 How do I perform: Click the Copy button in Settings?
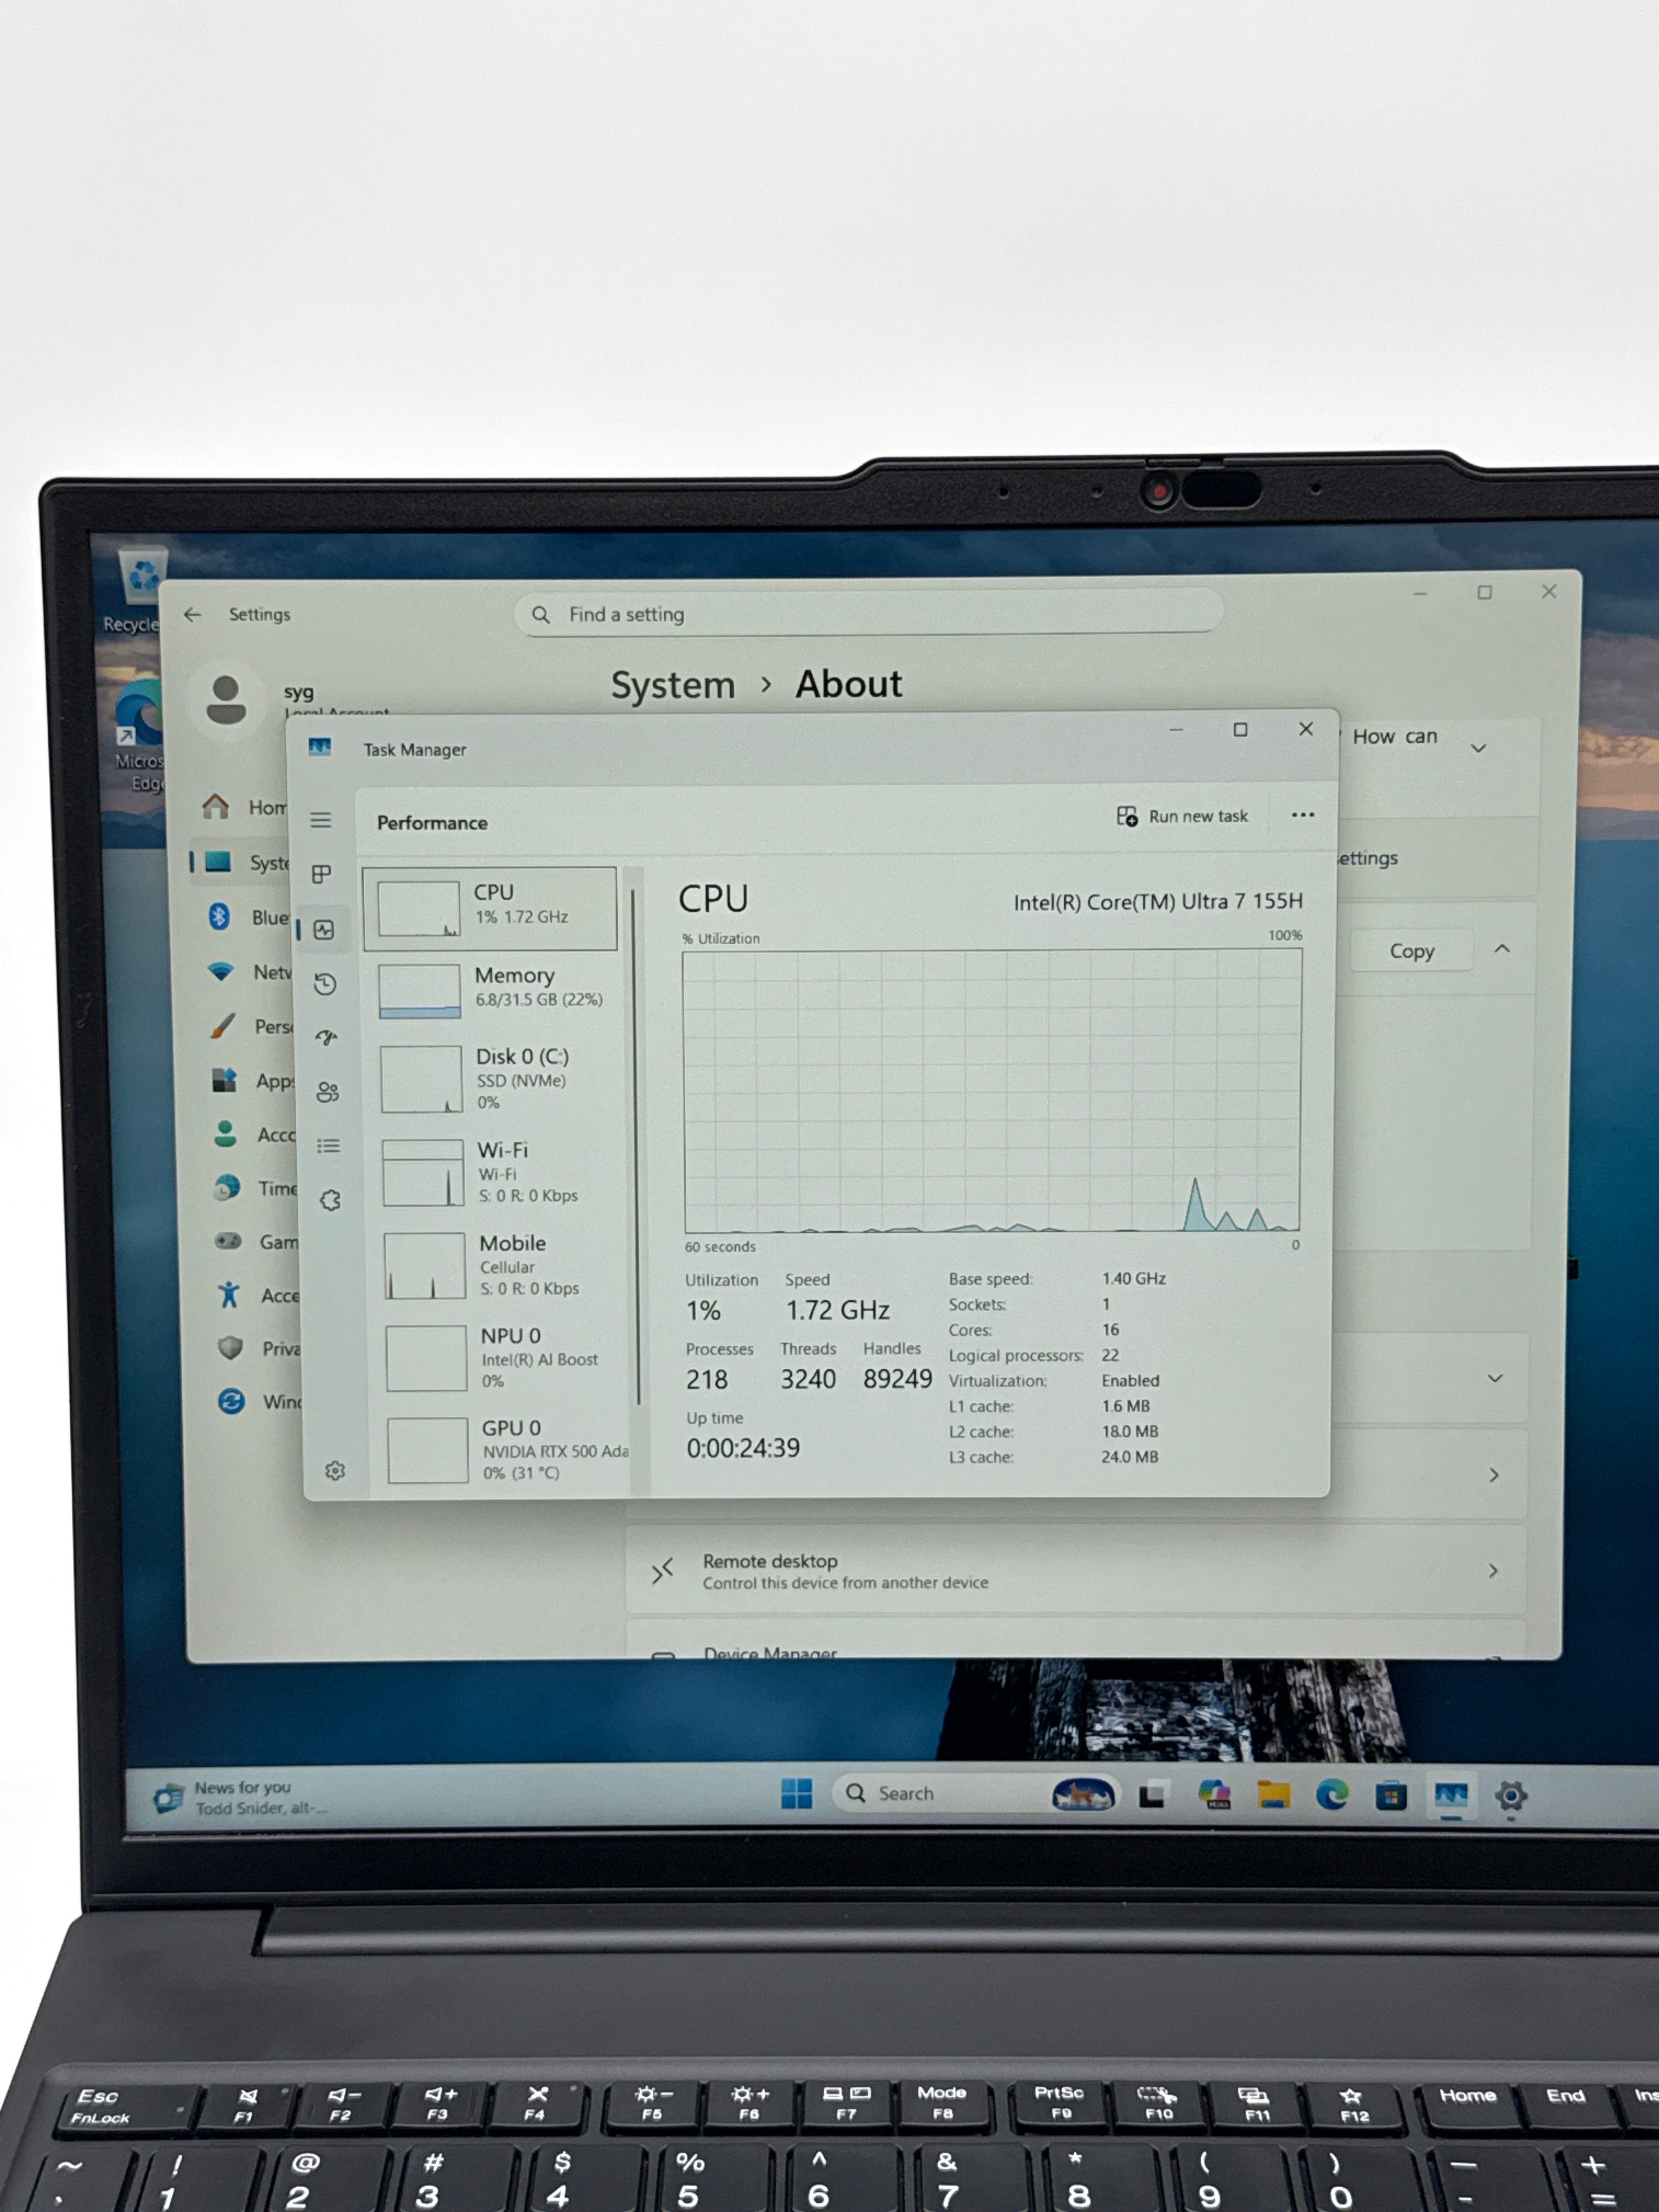[1411, 951]
